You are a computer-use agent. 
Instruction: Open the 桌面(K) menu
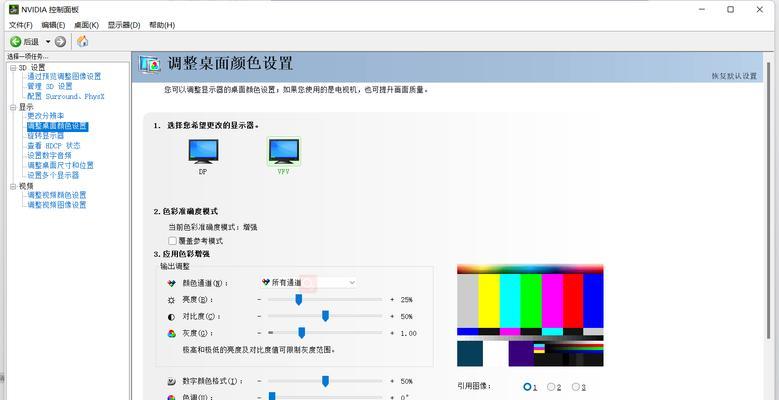coord(86,25)
